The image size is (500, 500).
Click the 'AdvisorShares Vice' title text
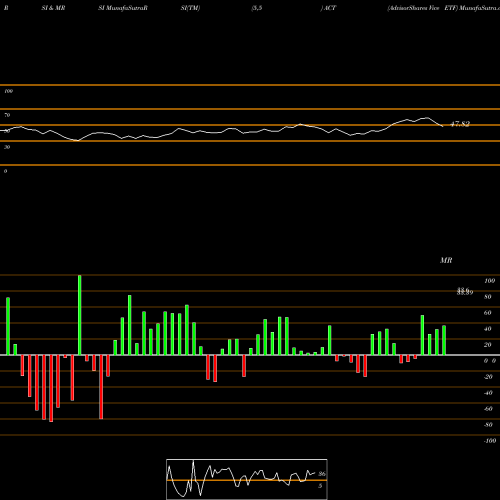(413, 8)
